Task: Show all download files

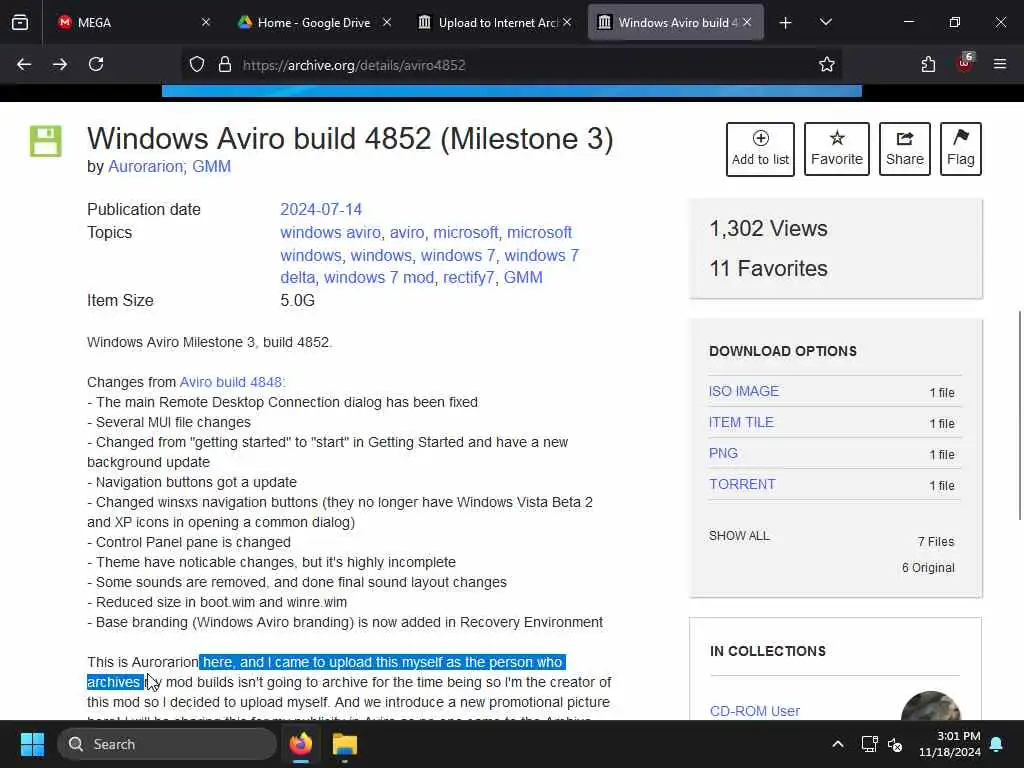Action: pyautogui.click(x=739, y=536)
